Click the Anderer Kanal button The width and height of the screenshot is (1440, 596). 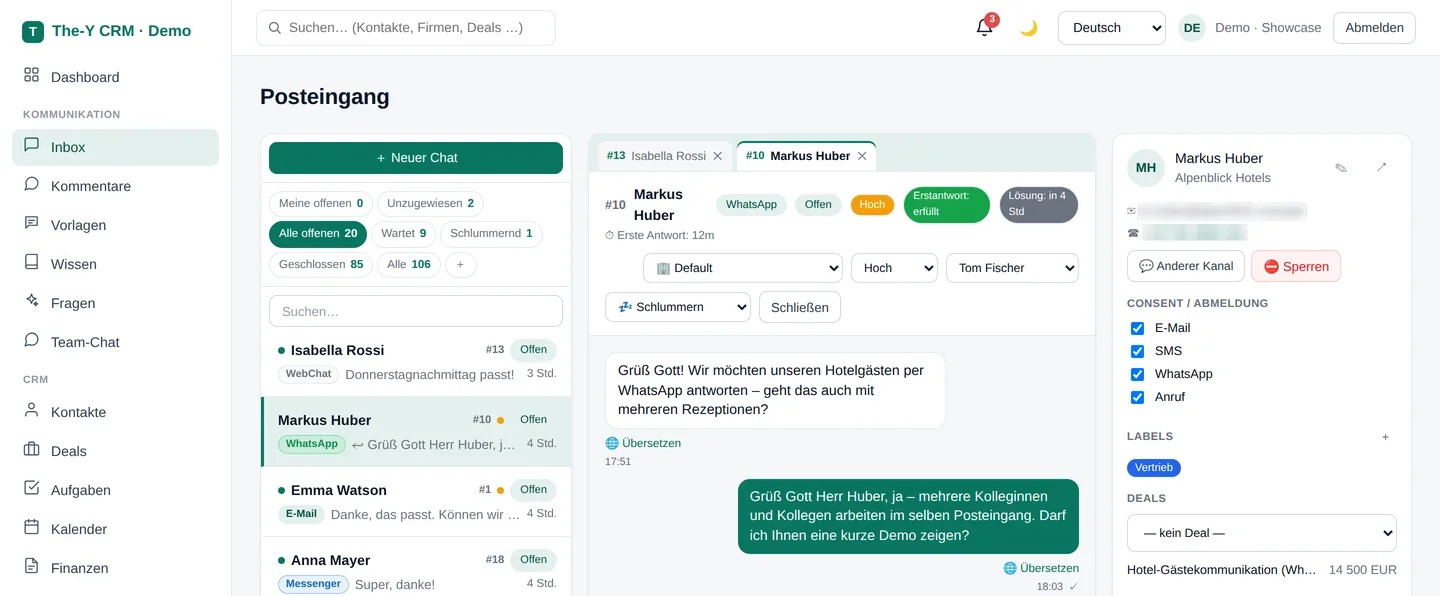coord(1185,266)
